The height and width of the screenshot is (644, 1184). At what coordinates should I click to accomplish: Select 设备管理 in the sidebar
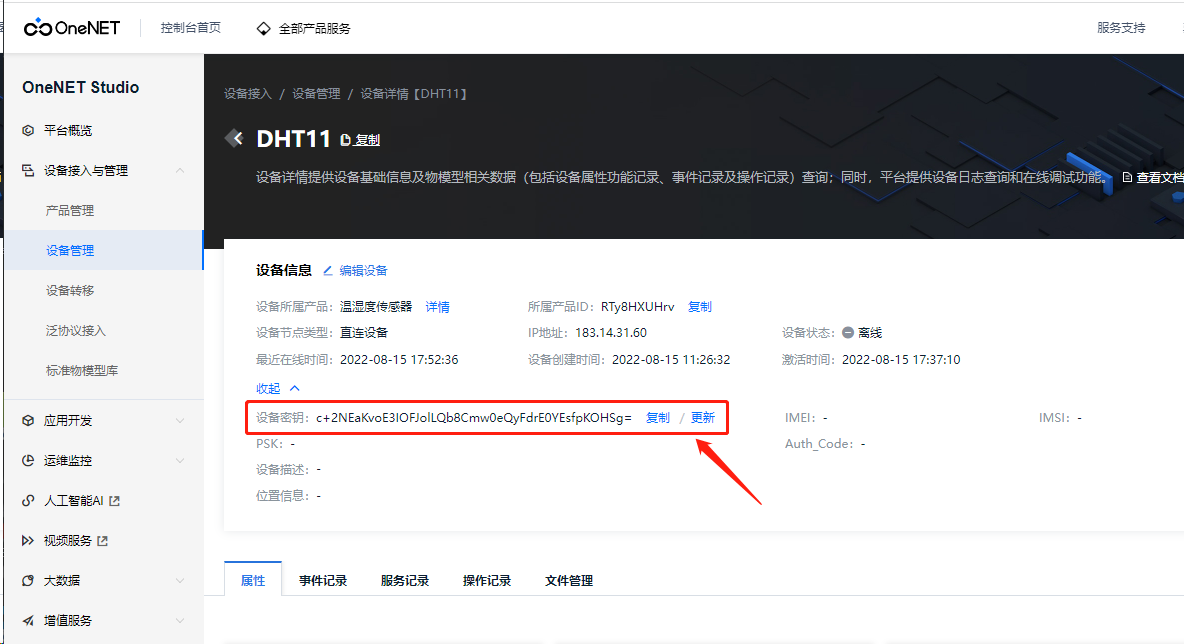click(x=69, y=251)
